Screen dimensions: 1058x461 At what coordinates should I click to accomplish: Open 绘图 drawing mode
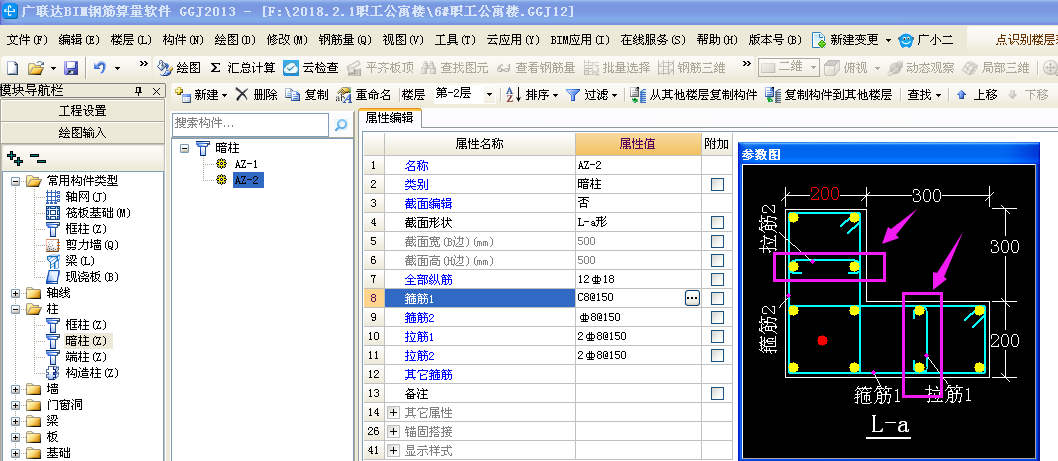click(x=179, y=67)
